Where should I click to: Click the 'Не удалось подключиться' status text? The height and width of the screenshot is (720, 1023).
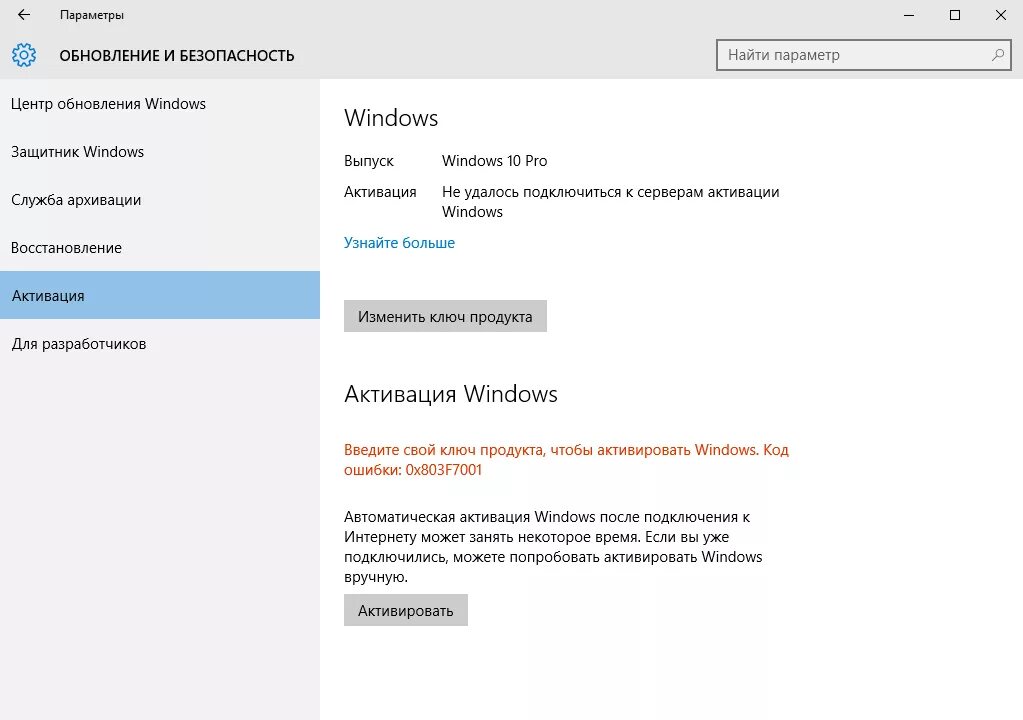[x=611, y=202]
